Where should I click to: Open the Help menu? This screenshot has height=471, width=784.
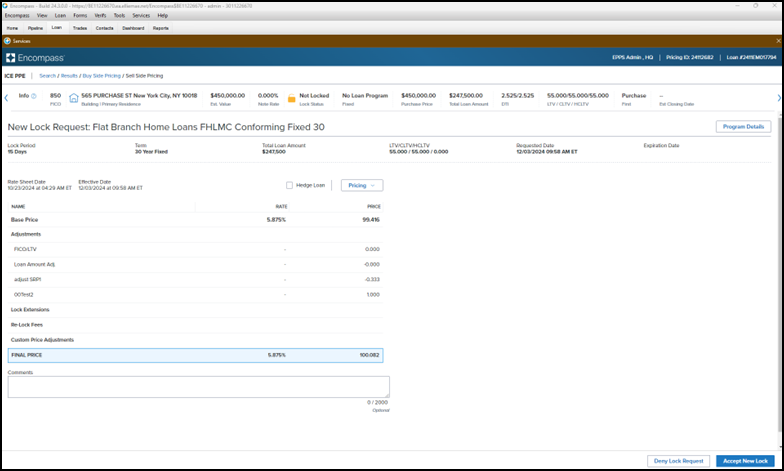click(163, 16)
